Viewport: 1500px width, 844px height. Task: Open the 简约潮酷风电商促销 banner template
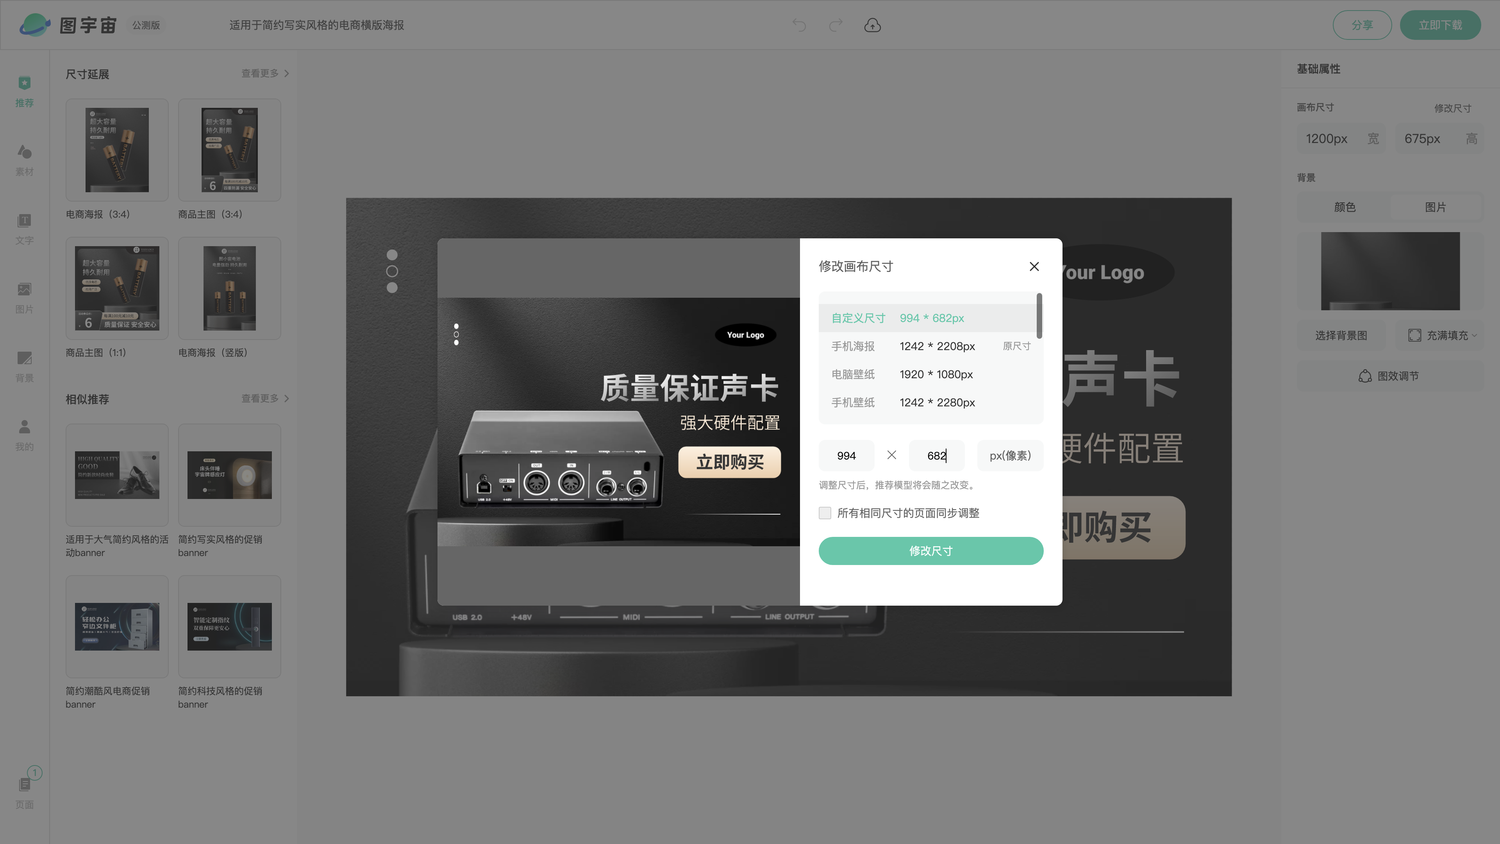coord(117,627)
